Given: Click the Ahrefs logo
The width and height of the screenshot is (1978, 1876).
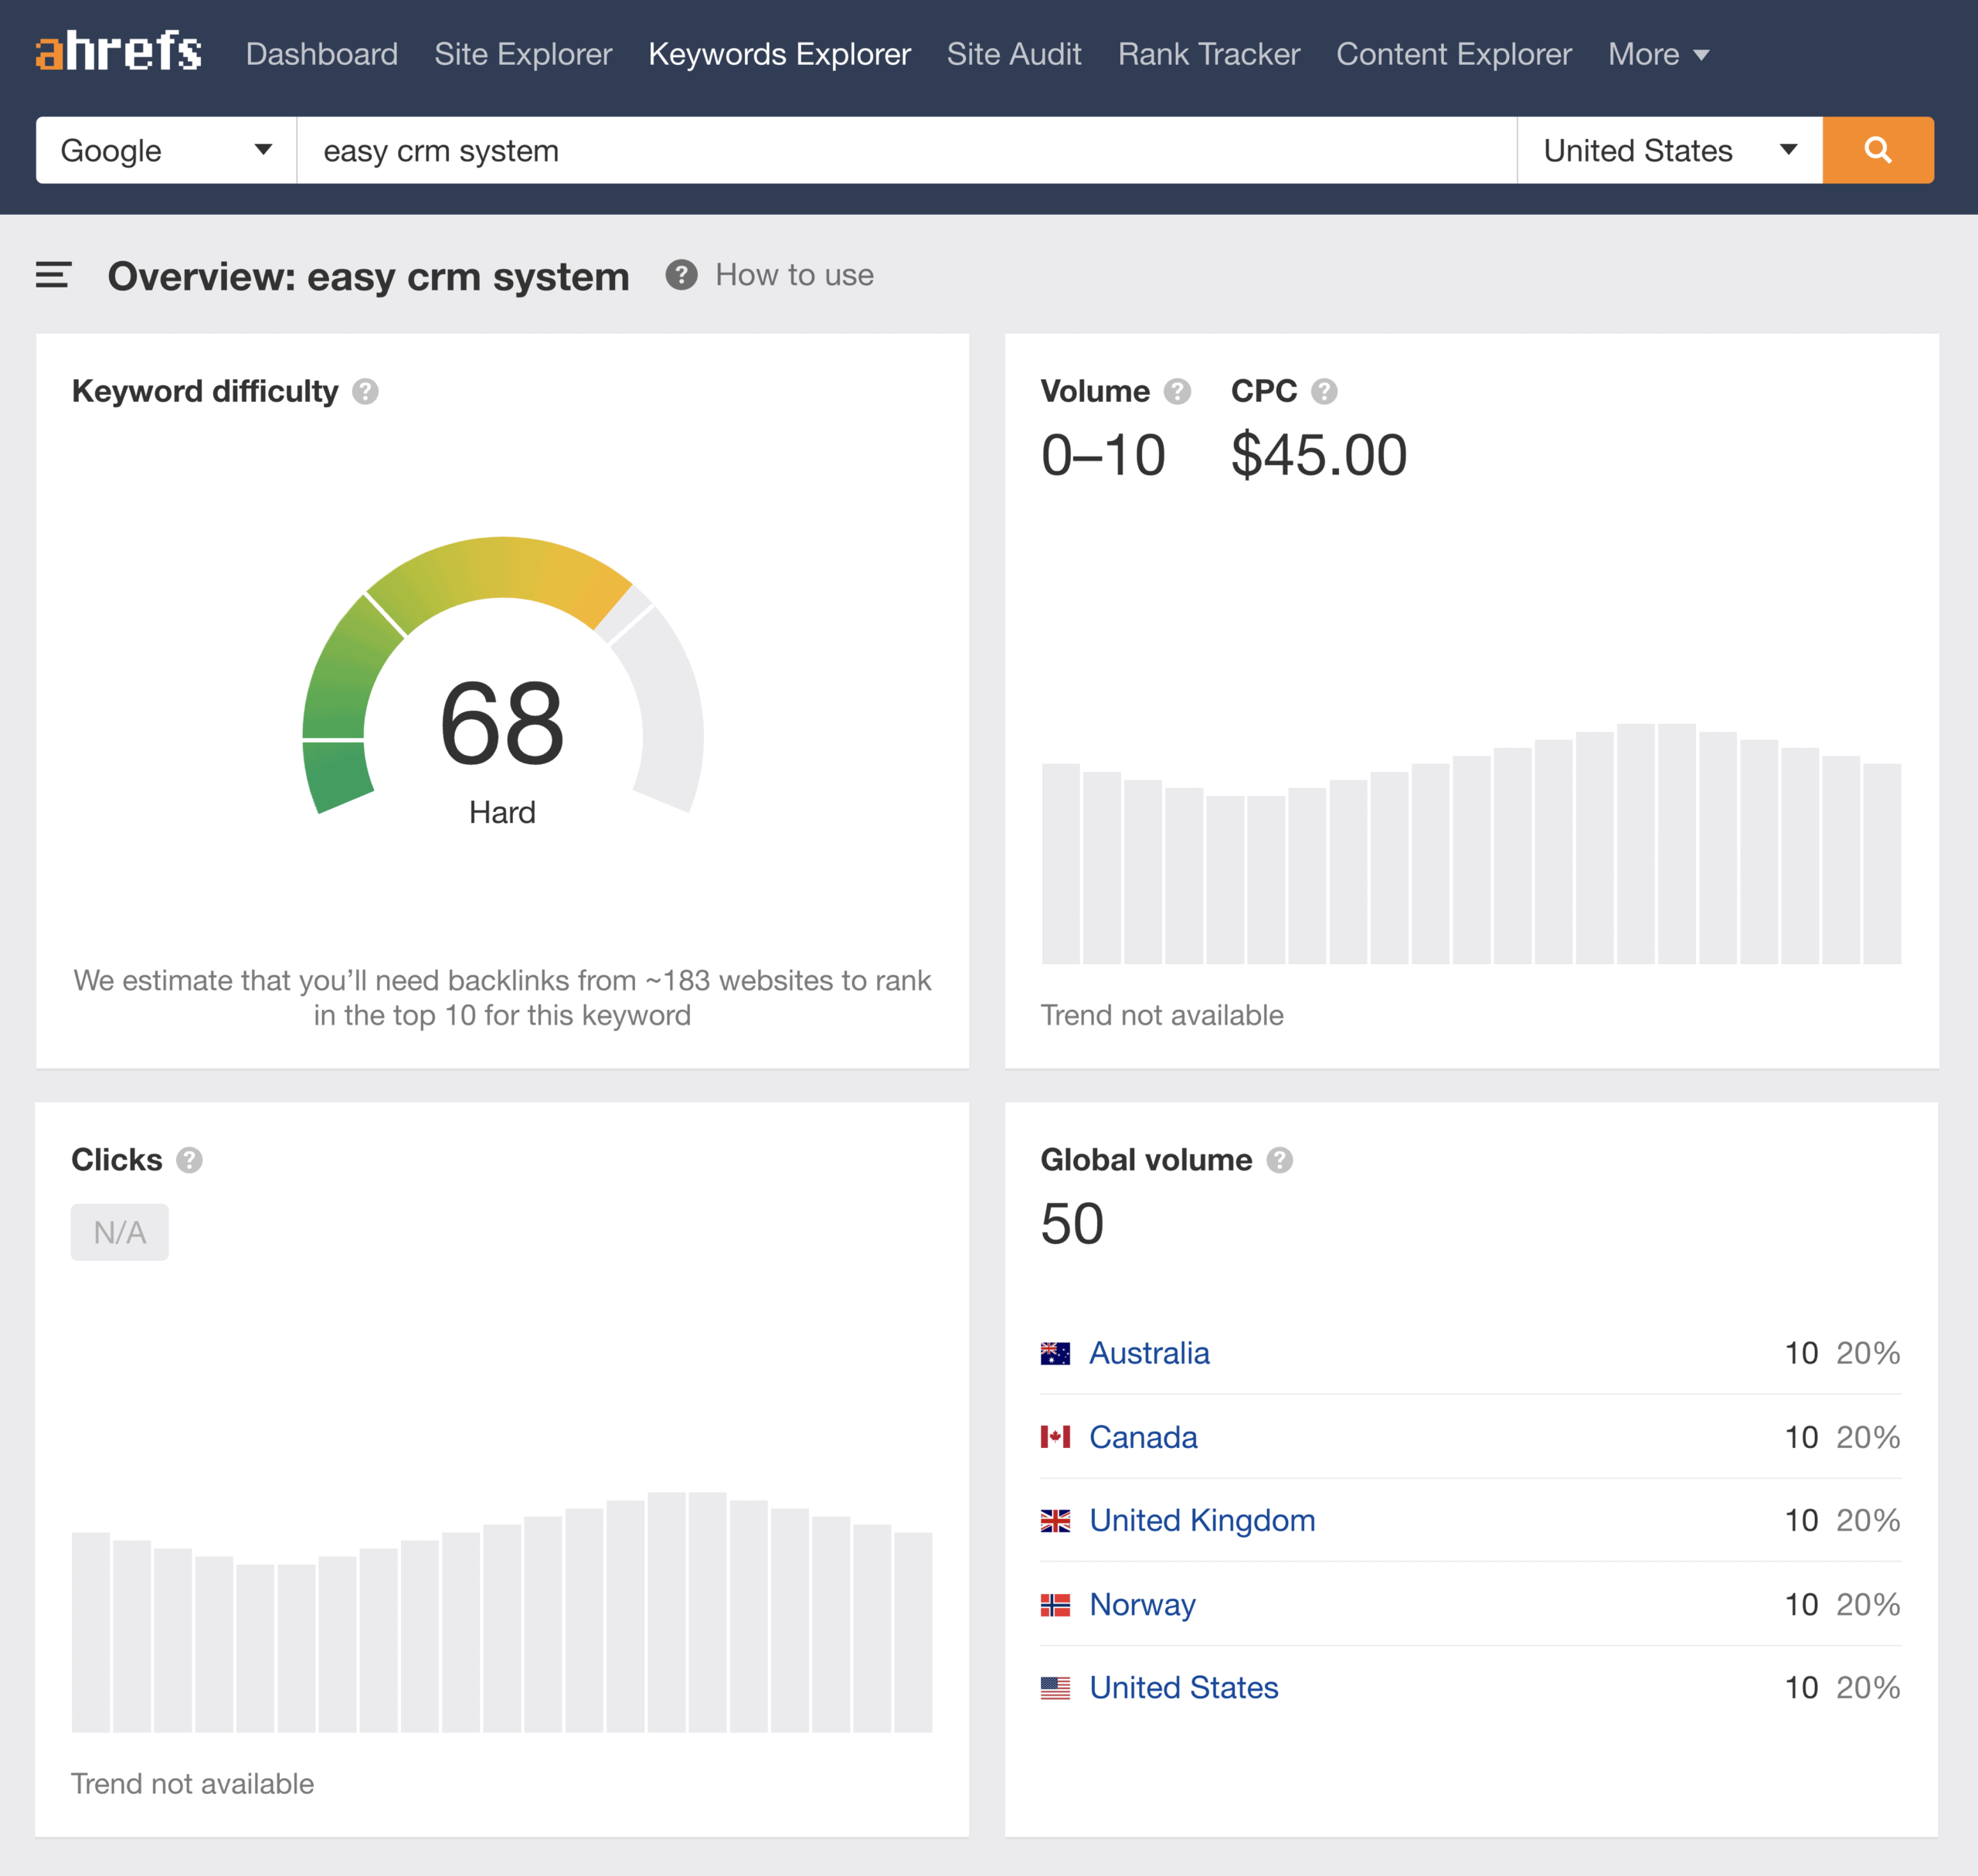Looking at the screenshot, I should click(x=119, y=51).
